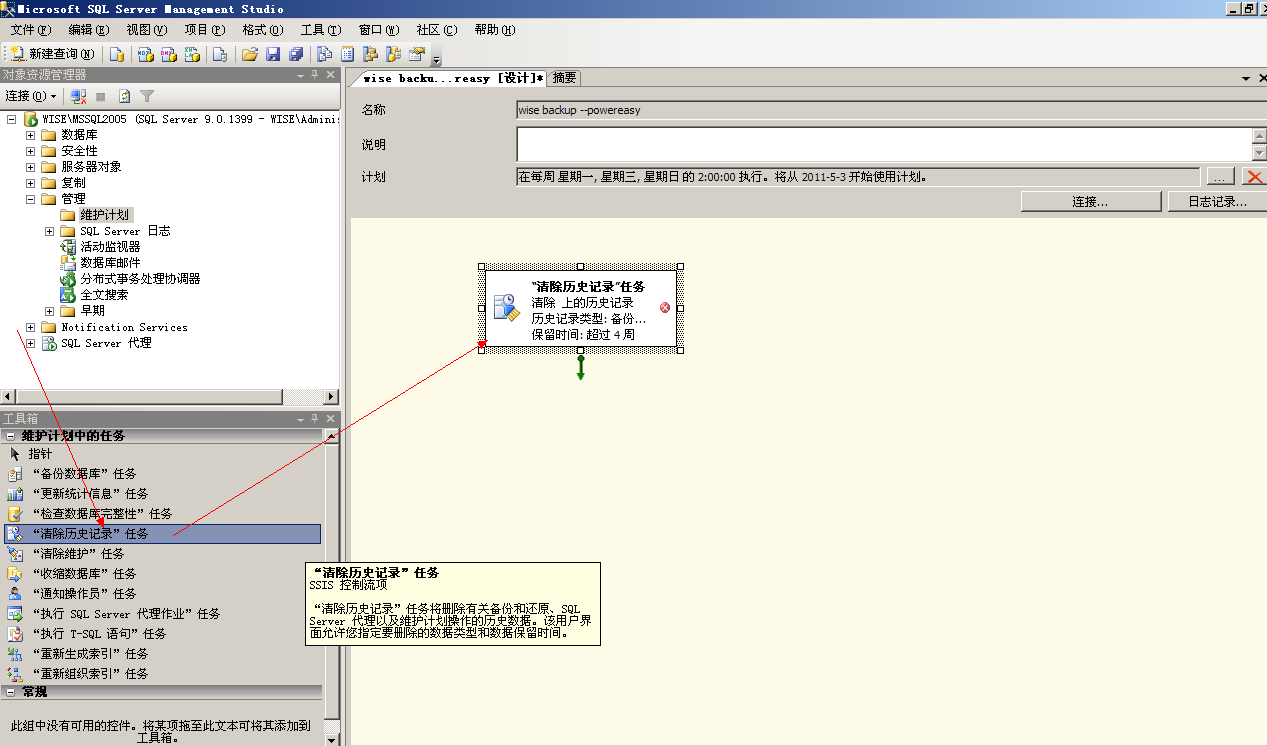Click the Save All toolbar icon
The width and height of the screenshot is (1267, 746).
296,54
